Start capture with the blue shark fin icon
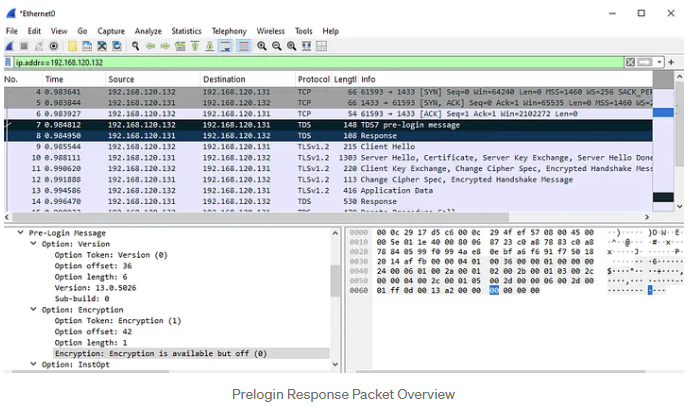 [10, 46]
